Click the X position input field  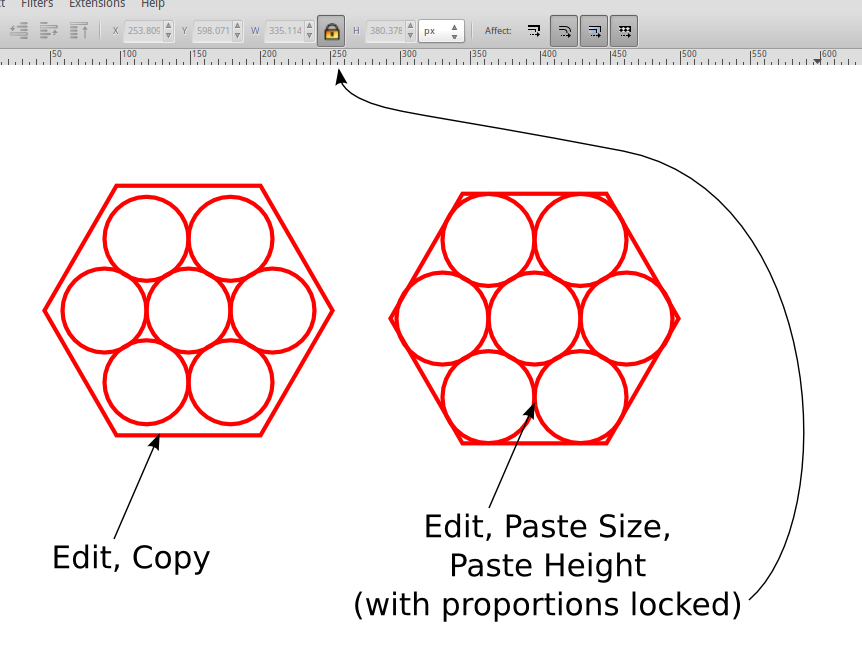pos(143,31)
